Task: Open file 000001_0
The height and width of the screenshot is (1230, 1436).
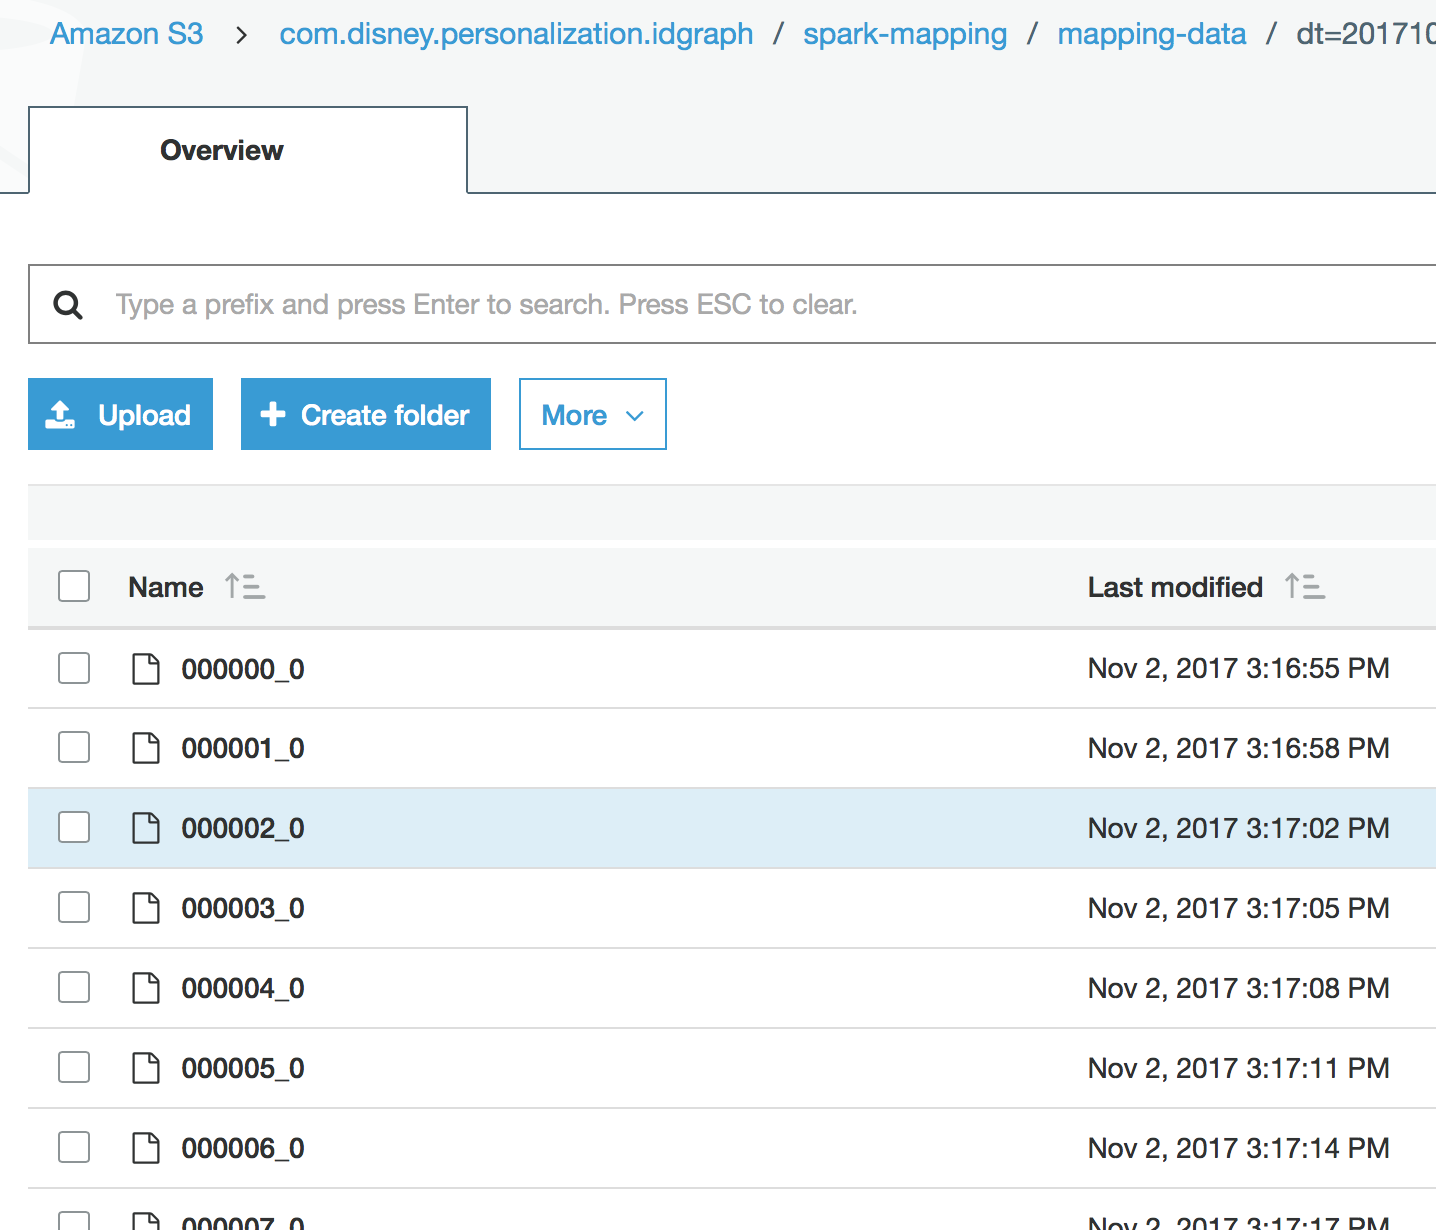Action: click(x=243, y=749)
